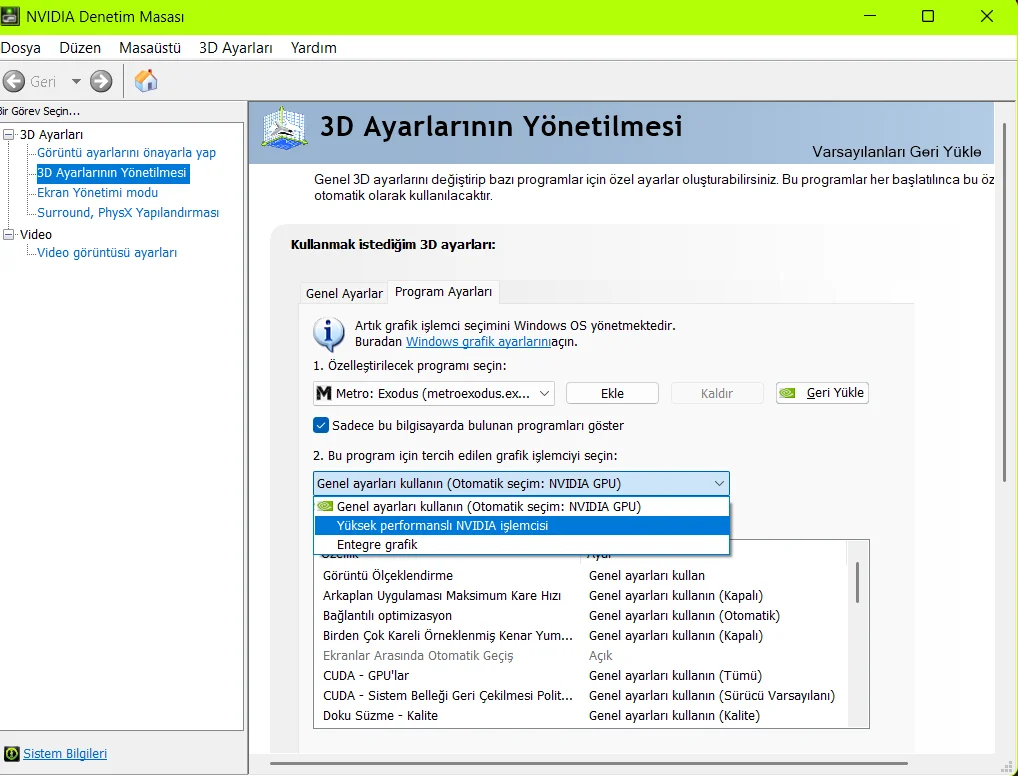Switch to the Genel Ayarlar tab
Screen dimensions: 1018x776
pyautogui.click(x=344, y=294)
